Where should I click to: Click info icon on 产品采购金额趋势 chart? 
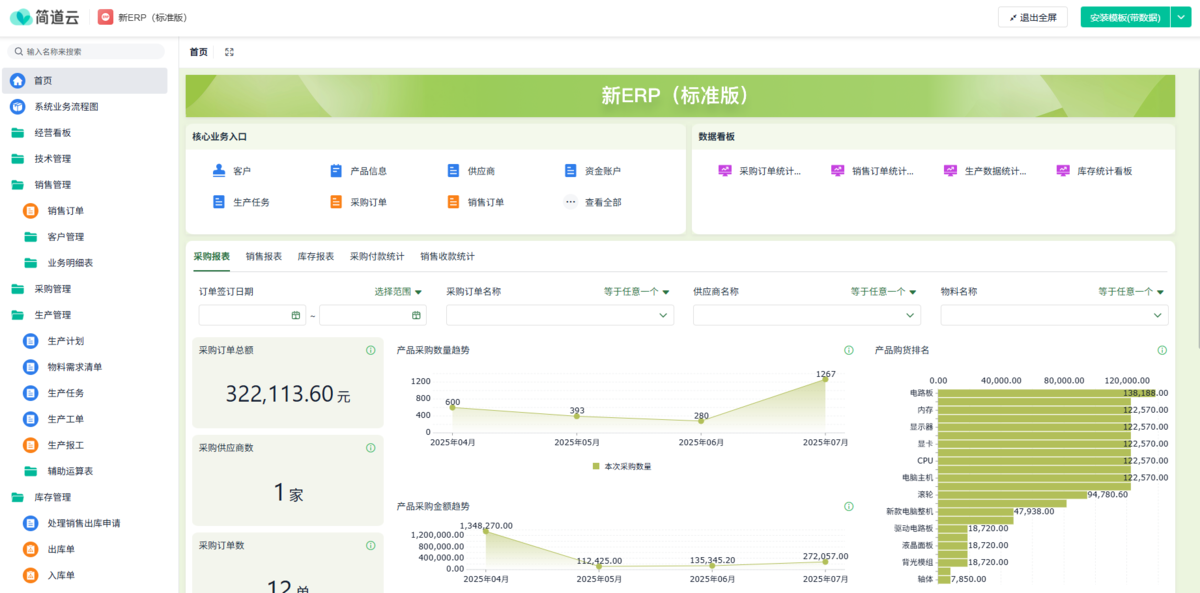849,506
